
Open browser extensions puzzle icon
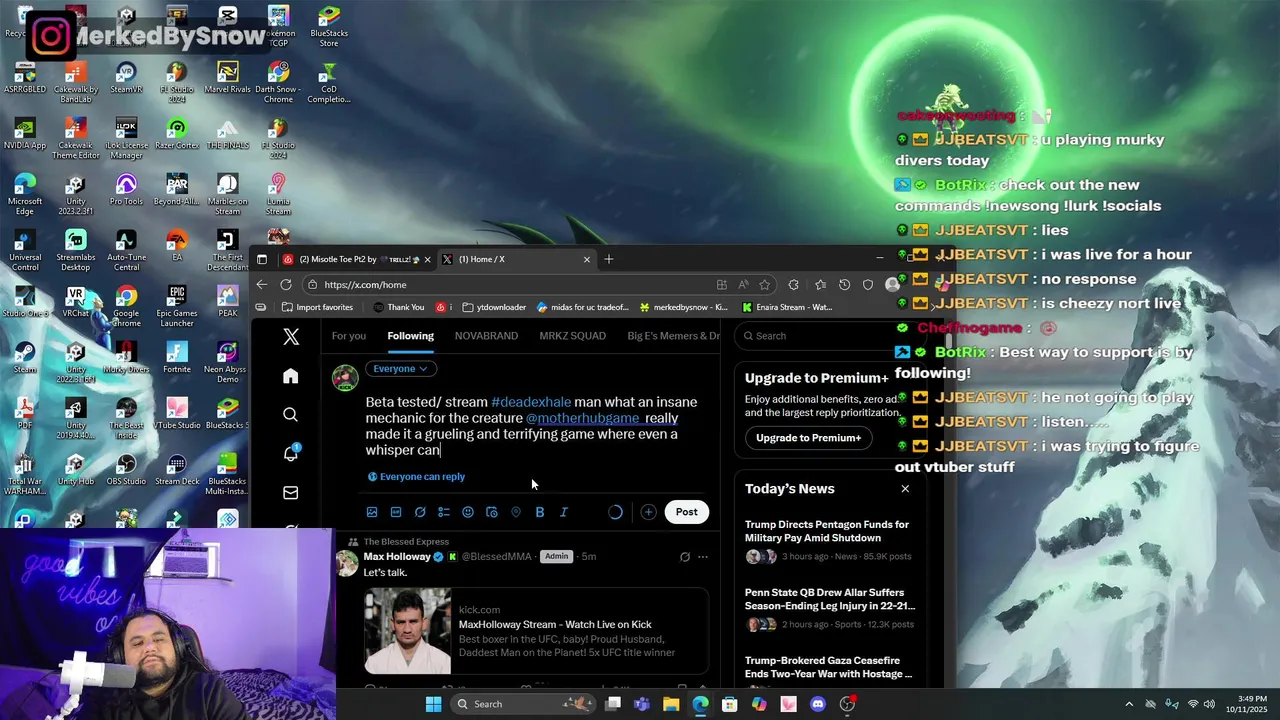[x=794, y=284]
